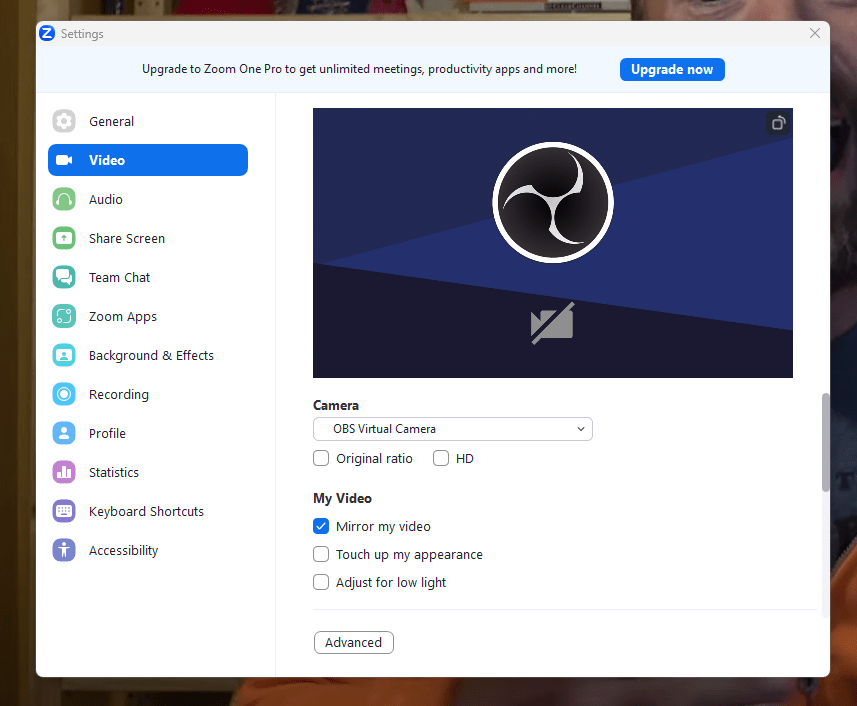Open Profile settings tab
This screenshot has height=706, width=857.
(x=148, y=433)
